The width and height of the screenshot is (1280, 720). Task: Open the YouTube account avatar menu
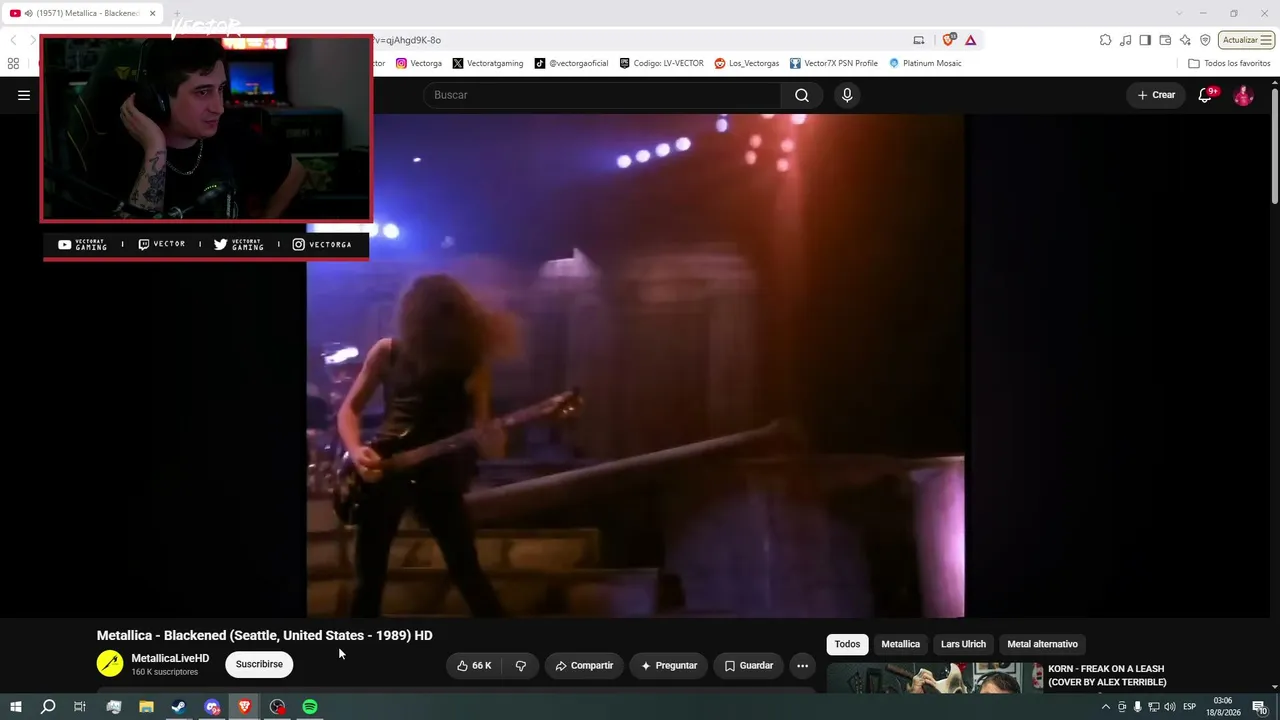point(1243,95)
